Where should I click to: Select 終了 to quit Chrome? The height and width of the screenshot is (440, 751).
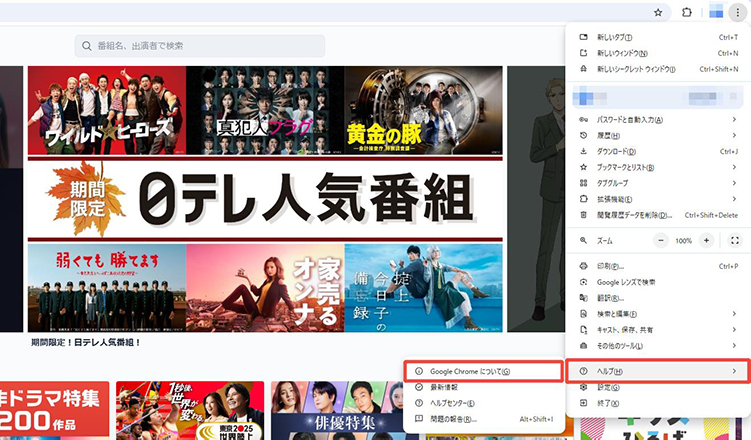[x=658, y=403]
